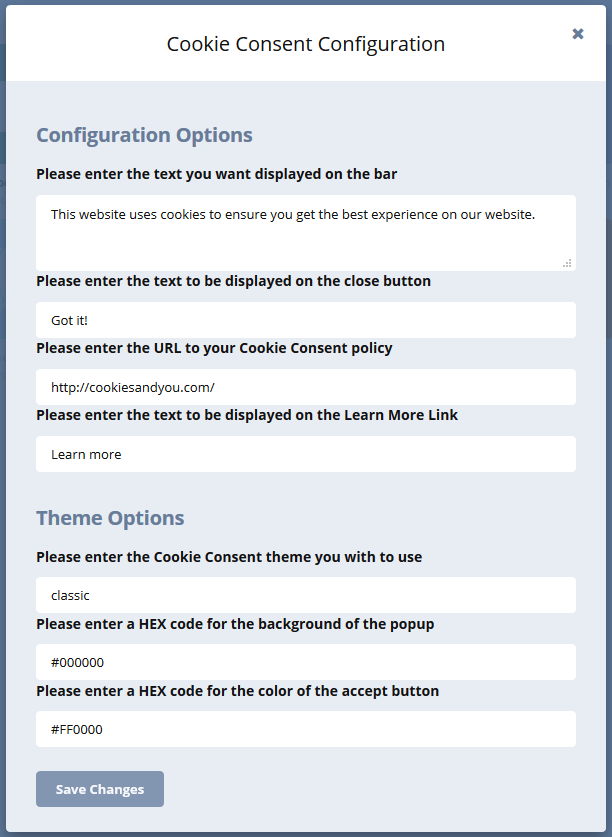The image size is (612, 837).
Task: Close the Cookie Consent Configuration dialog
Action: [577, 34]
